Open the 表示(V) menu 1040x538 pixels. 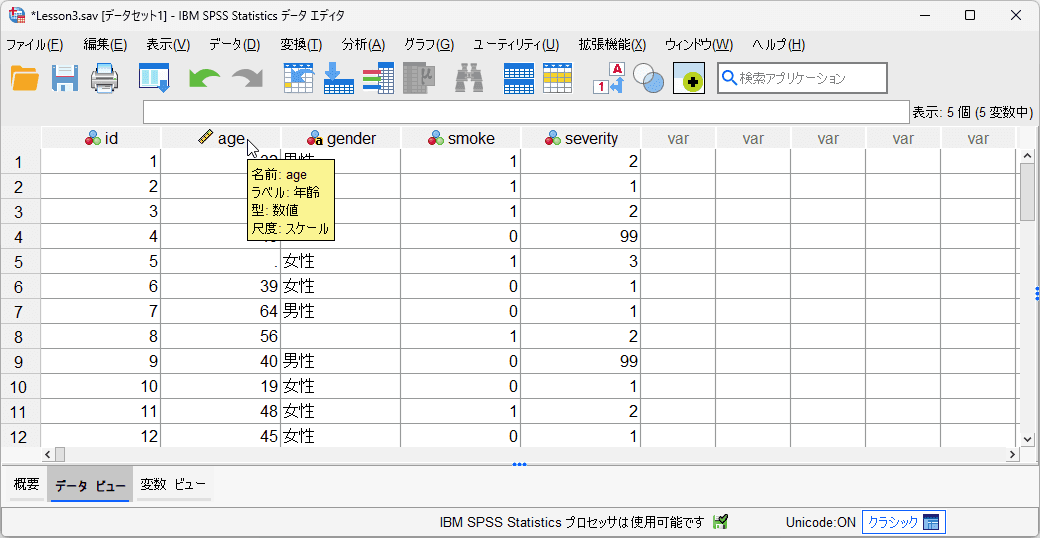[168, 45]
